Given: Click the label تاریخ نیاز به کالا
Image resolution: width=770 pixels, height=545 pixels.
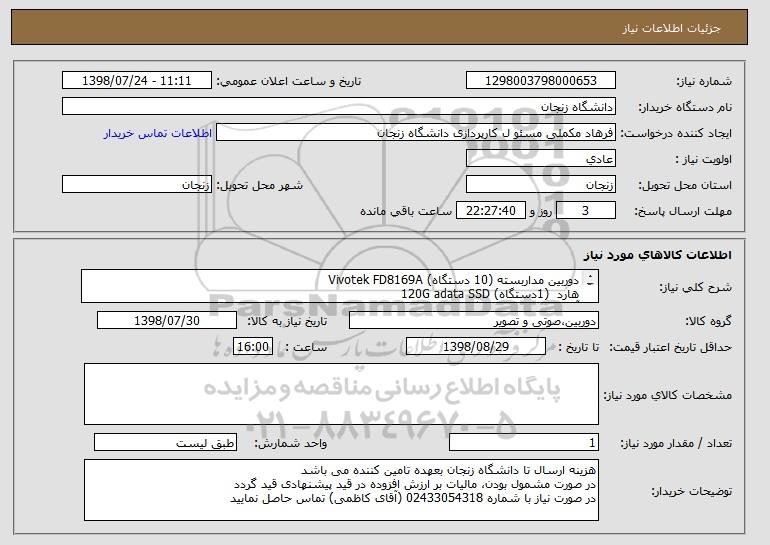Looking at the screenshot, I should click(287, 321).
